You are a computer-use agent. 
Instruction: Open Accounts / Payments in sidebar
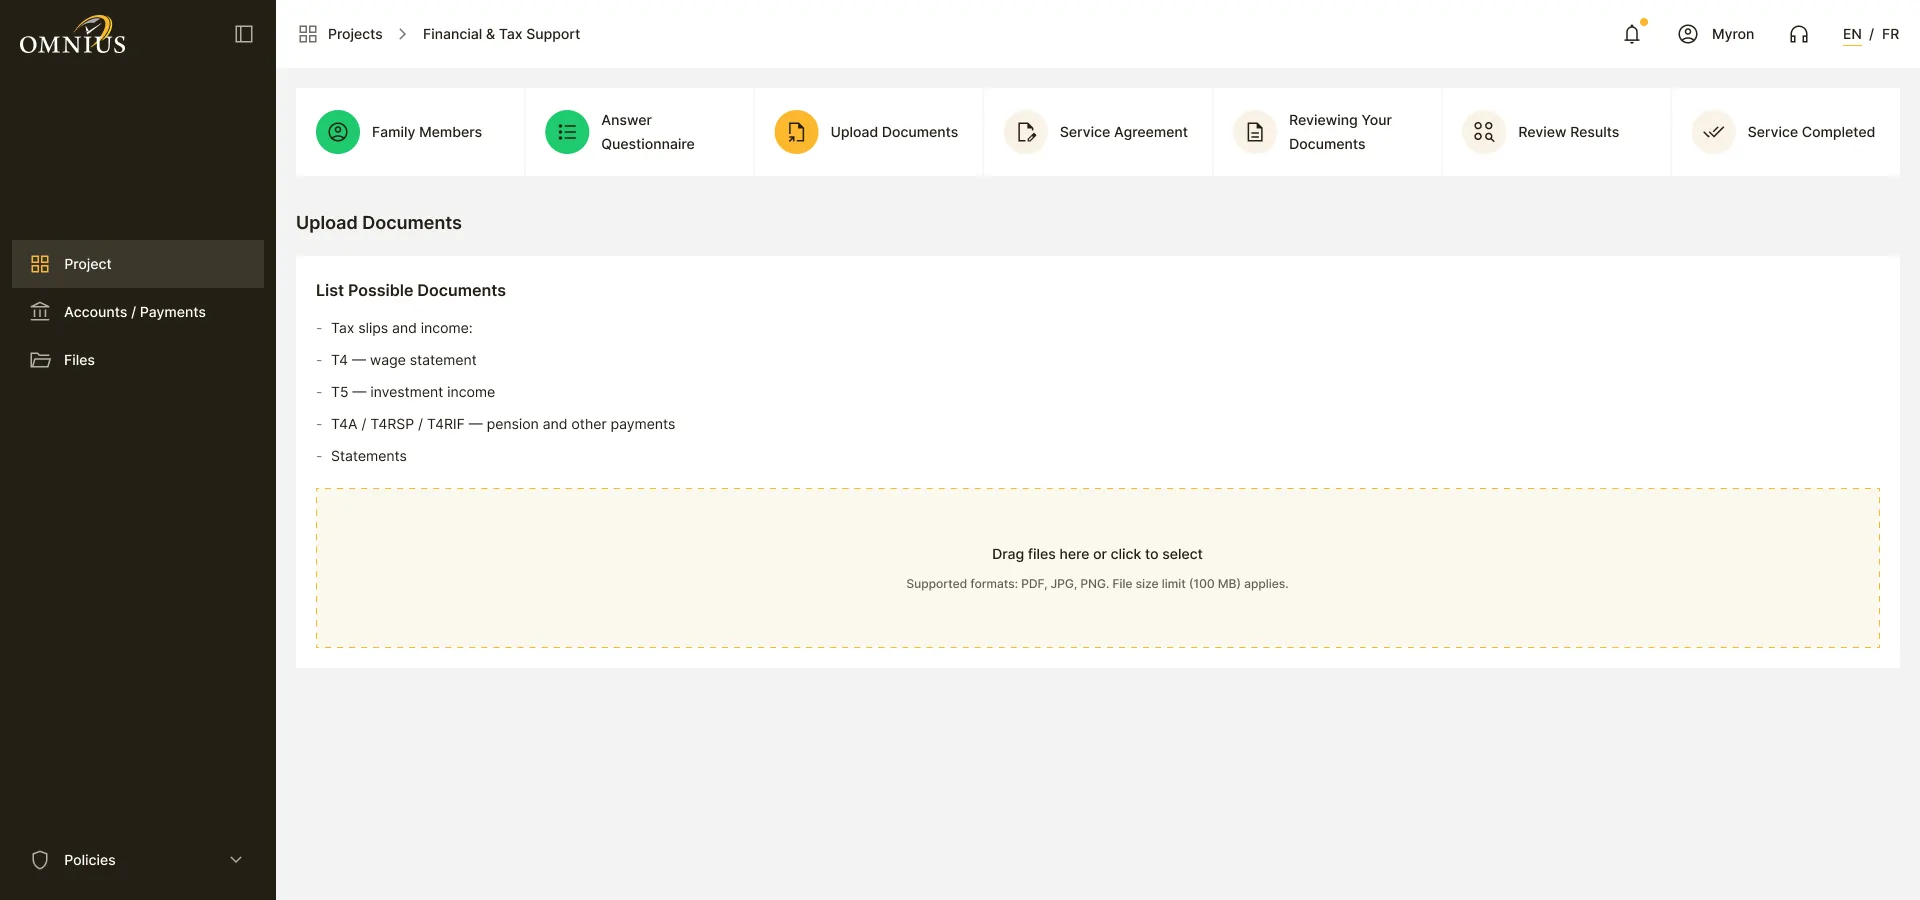point(138,312)
